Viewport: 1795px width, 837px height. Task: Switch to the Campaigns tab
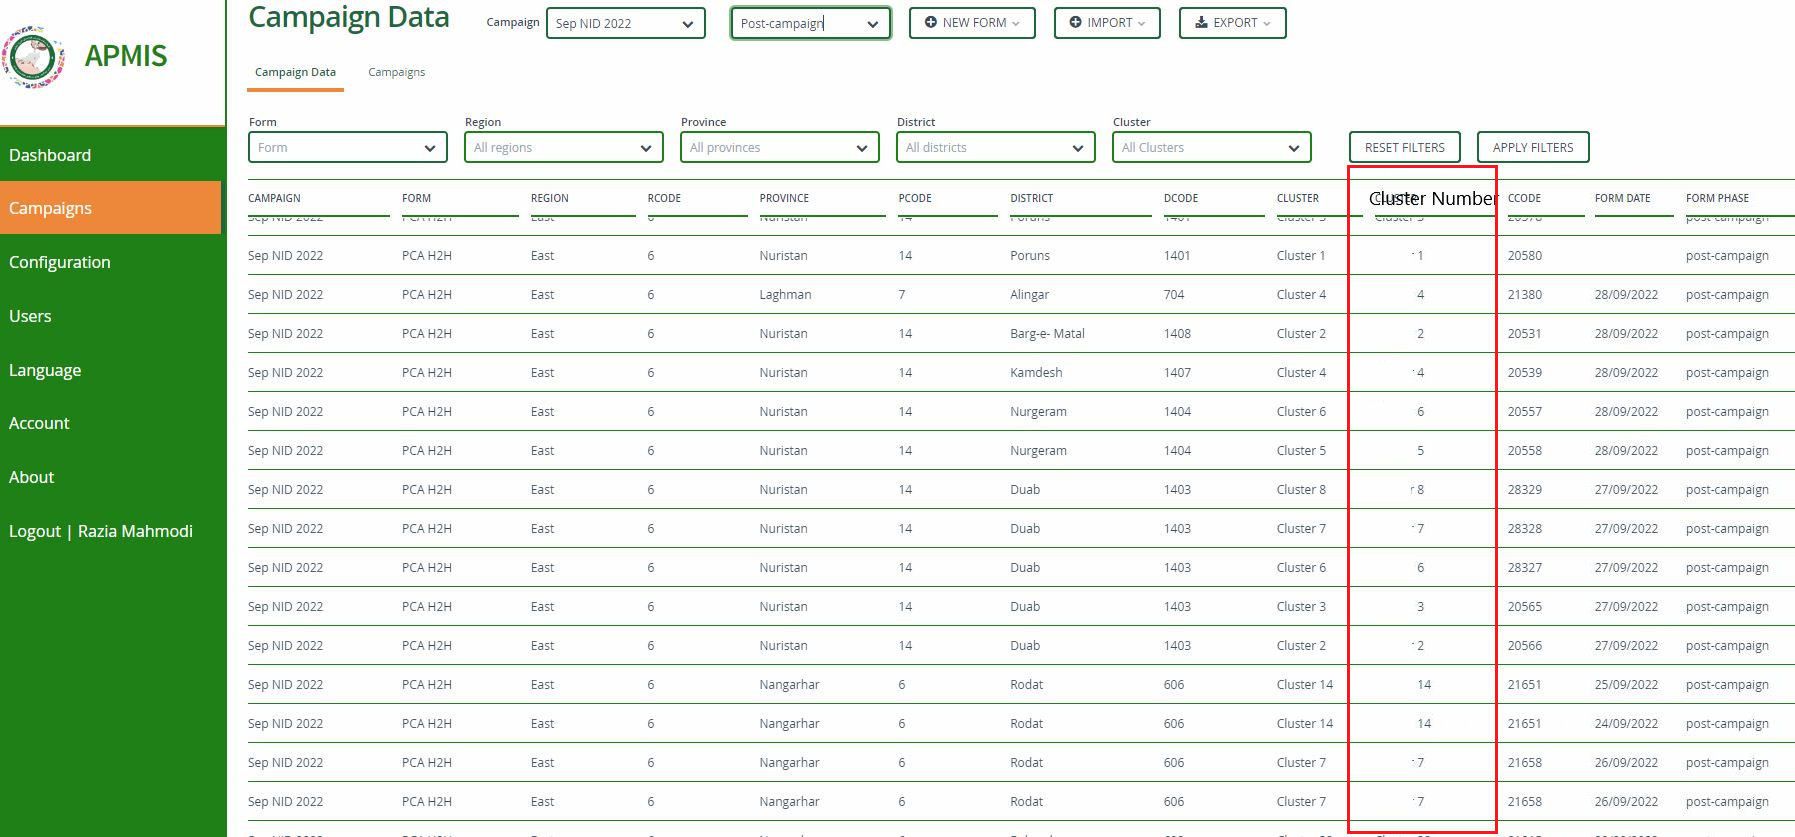click(396, 71)
